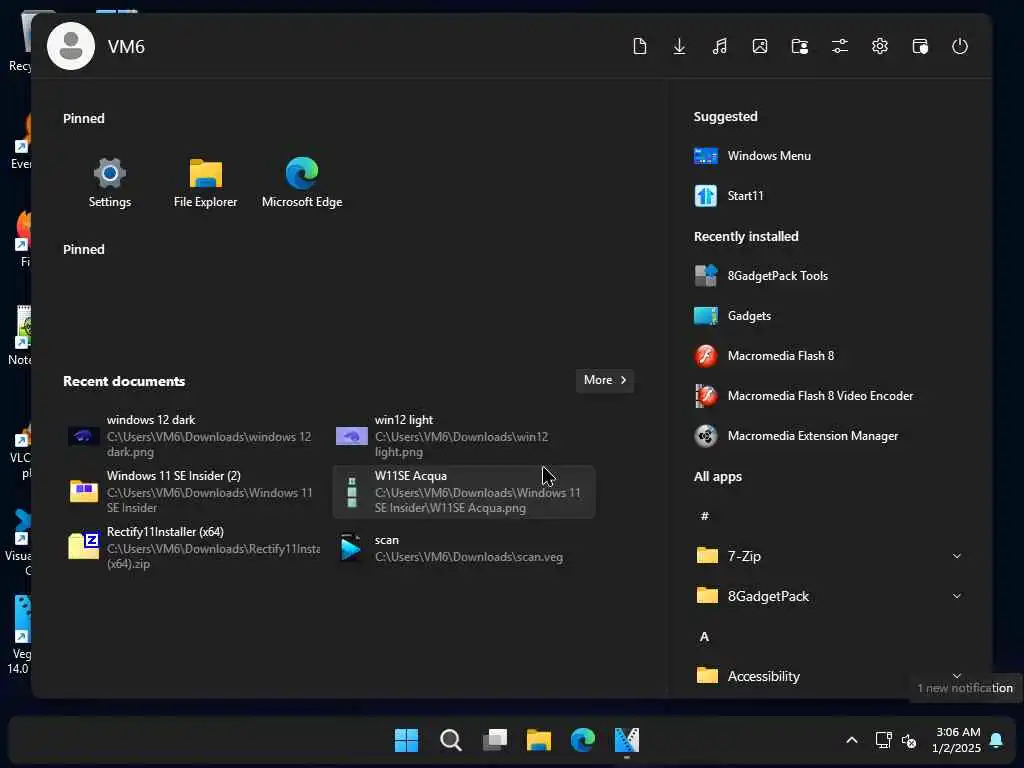Open the Pictures icon in header
Image resolution: width=1024 pixels, height=768 pixels.
[760, 46]
